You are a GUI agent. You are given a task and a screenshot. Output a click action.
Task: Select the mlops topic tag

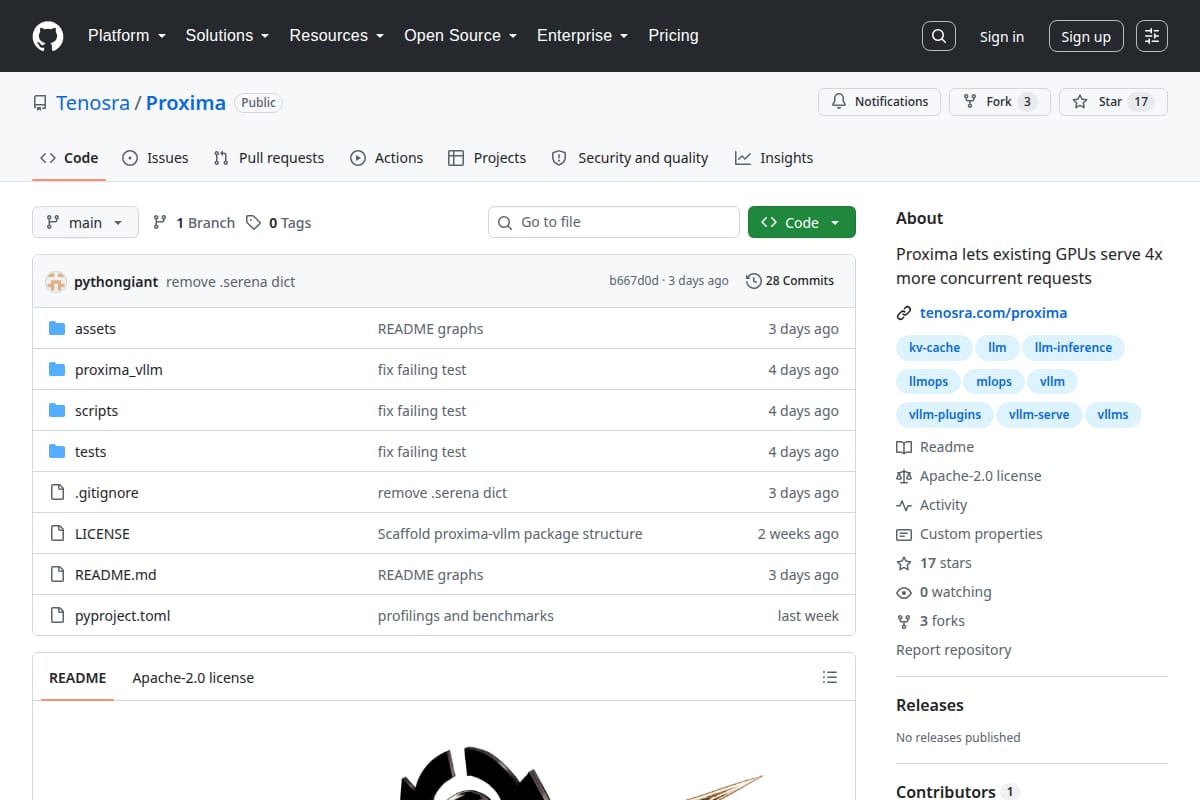(x=994, y=382)
